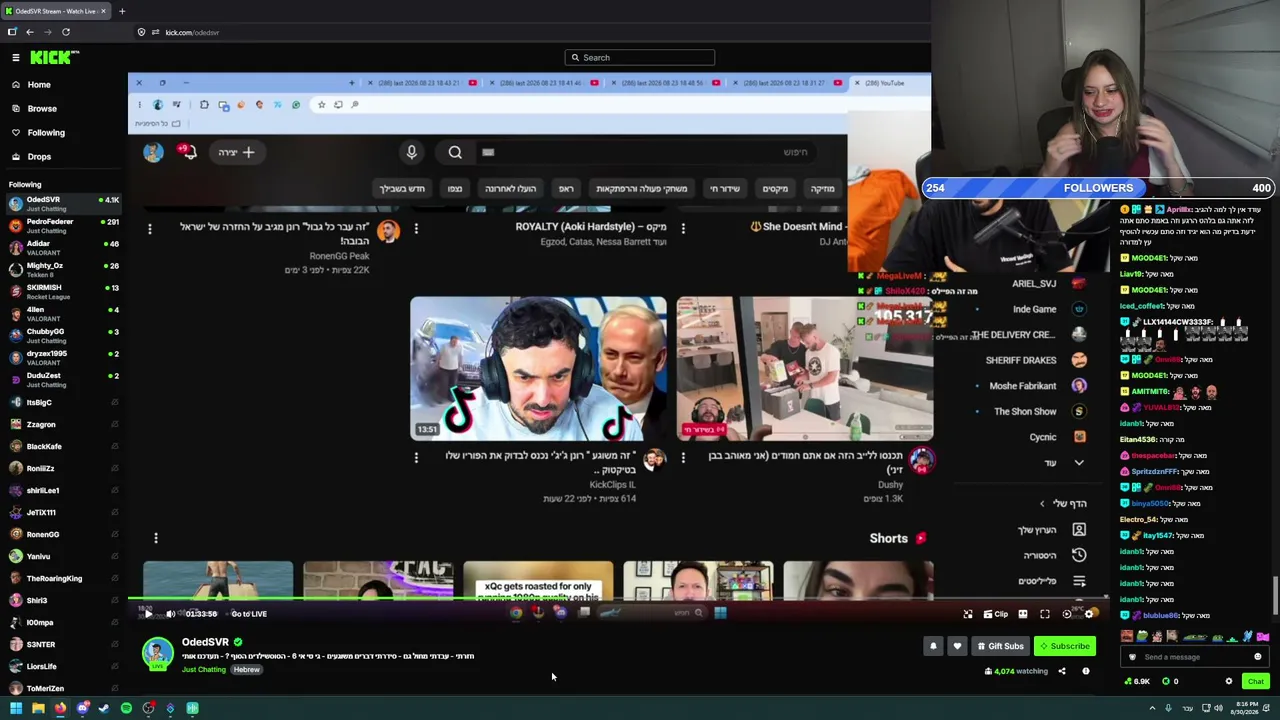Open the Shorts section options menu
Viewport: 1280px width, 720px height.
156,538
